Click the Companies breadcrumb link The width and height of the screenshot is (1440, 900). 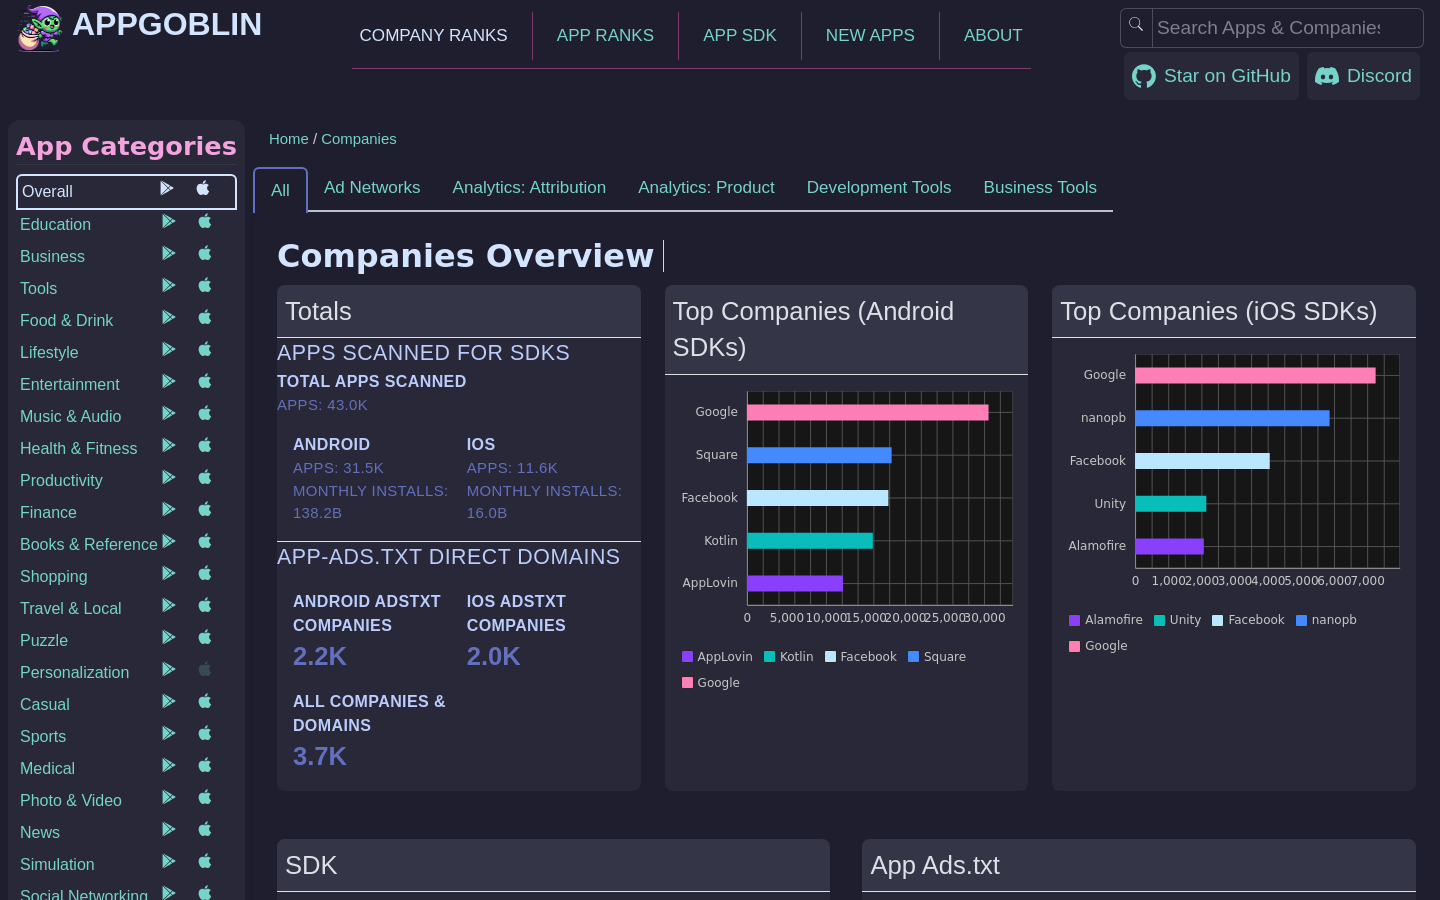pos(359,139)
